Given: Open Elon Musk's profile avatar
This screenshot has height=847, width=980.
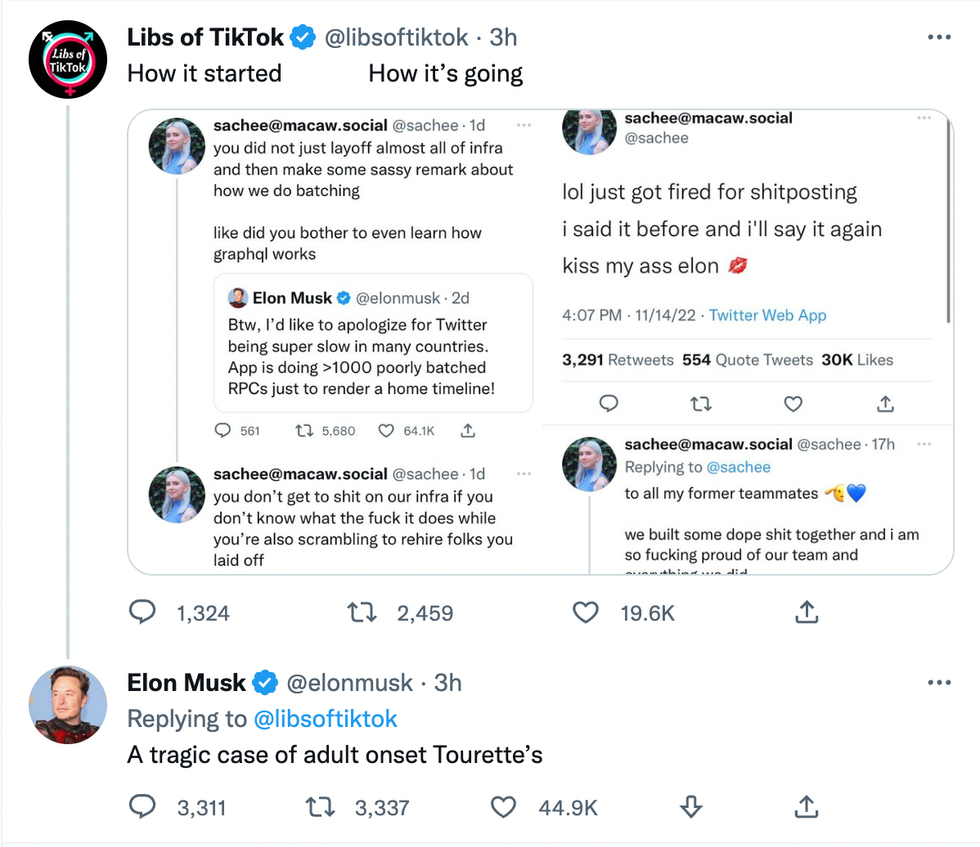Looking at the screenshot, I should tap(67, 705).
